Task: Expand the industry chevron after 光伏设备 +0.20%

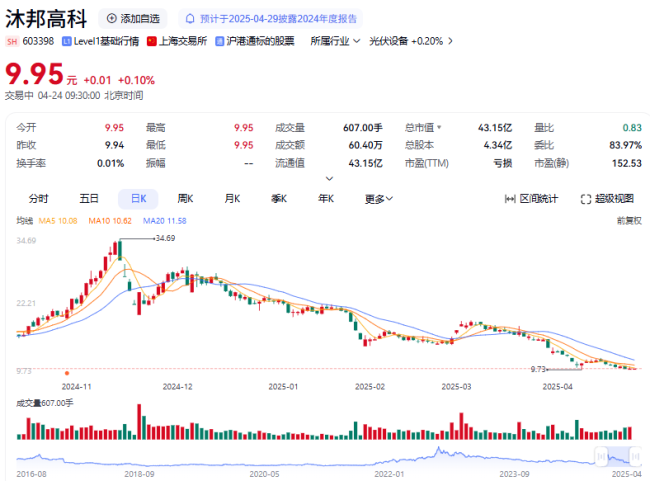Action: click(x=451, y=41)
